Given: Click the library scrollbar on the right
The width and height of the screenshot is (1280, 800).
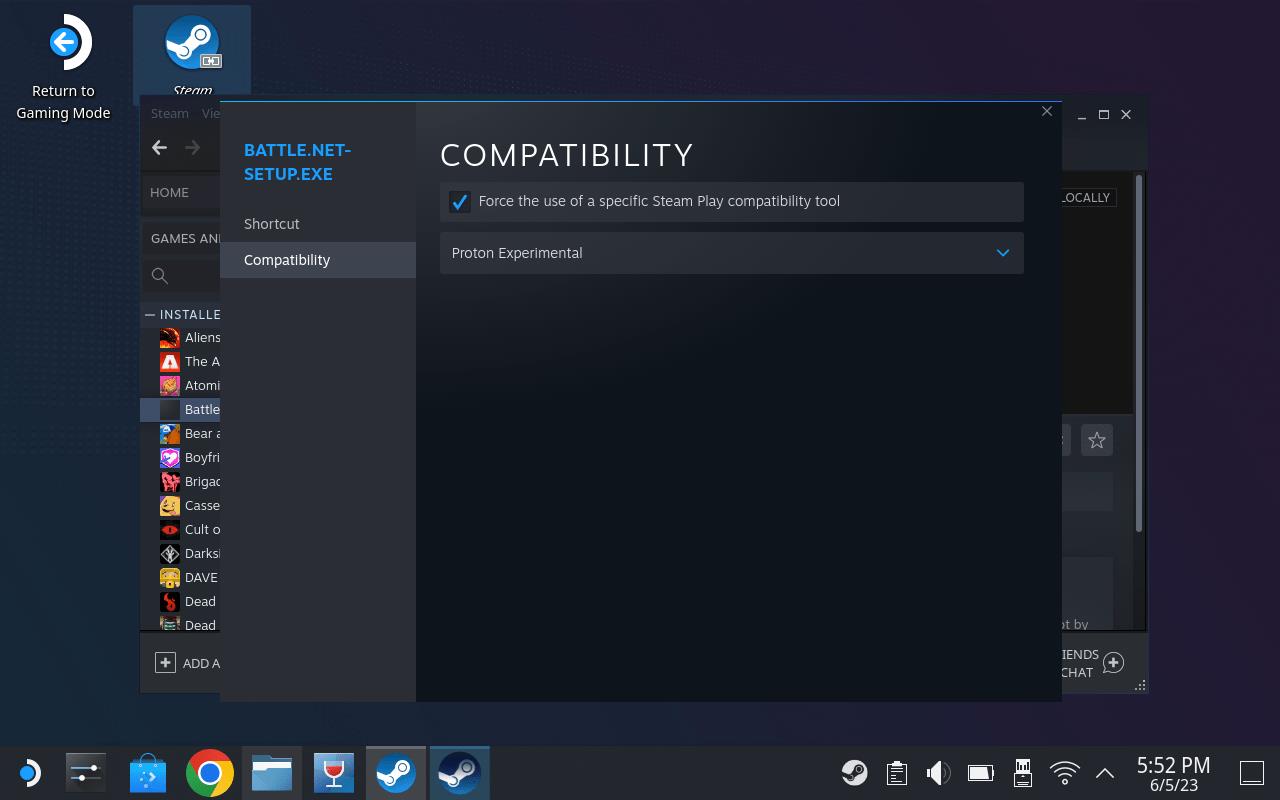Looking at the screenshot, I should pyautogui.click(x=1138, y=352).
